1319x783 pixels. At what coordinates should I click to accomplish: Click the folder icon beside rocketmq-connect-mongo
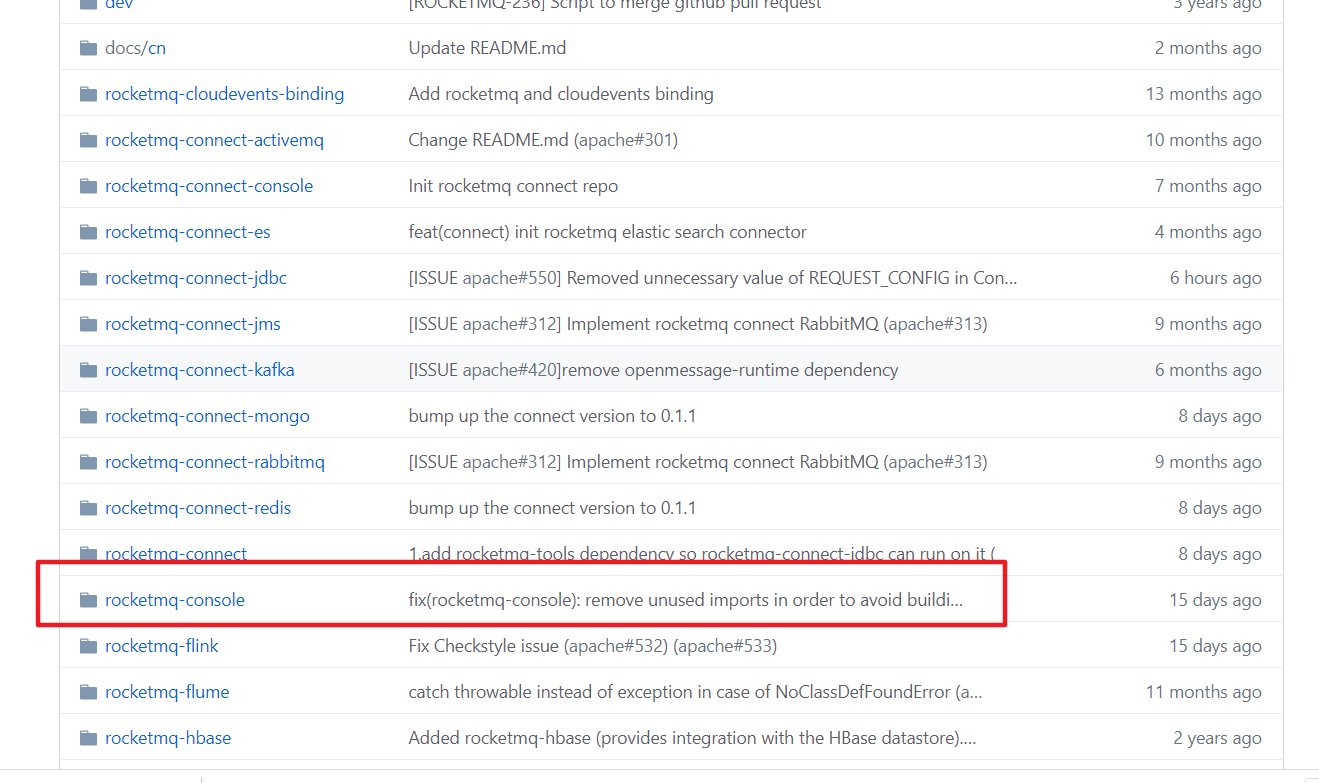tap(88, 415)
